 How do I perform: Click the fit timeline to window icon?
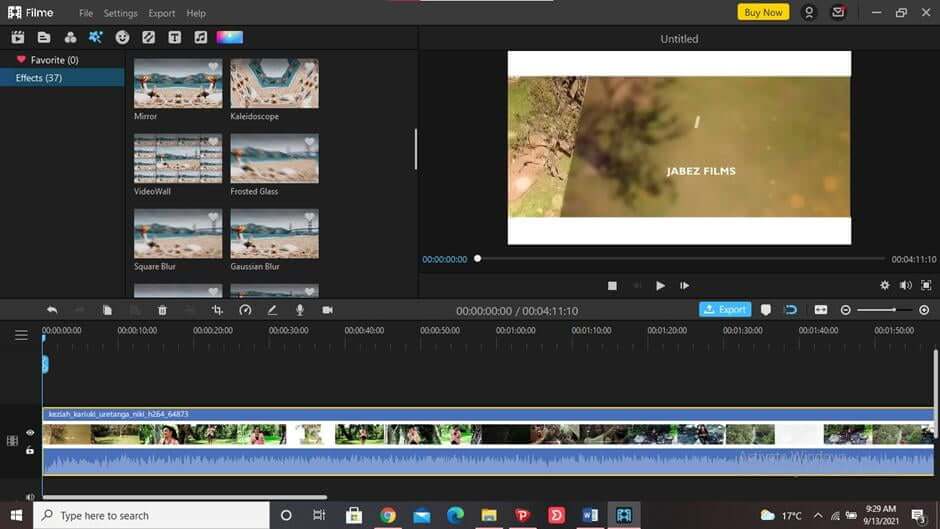click(x=821, y=309)
